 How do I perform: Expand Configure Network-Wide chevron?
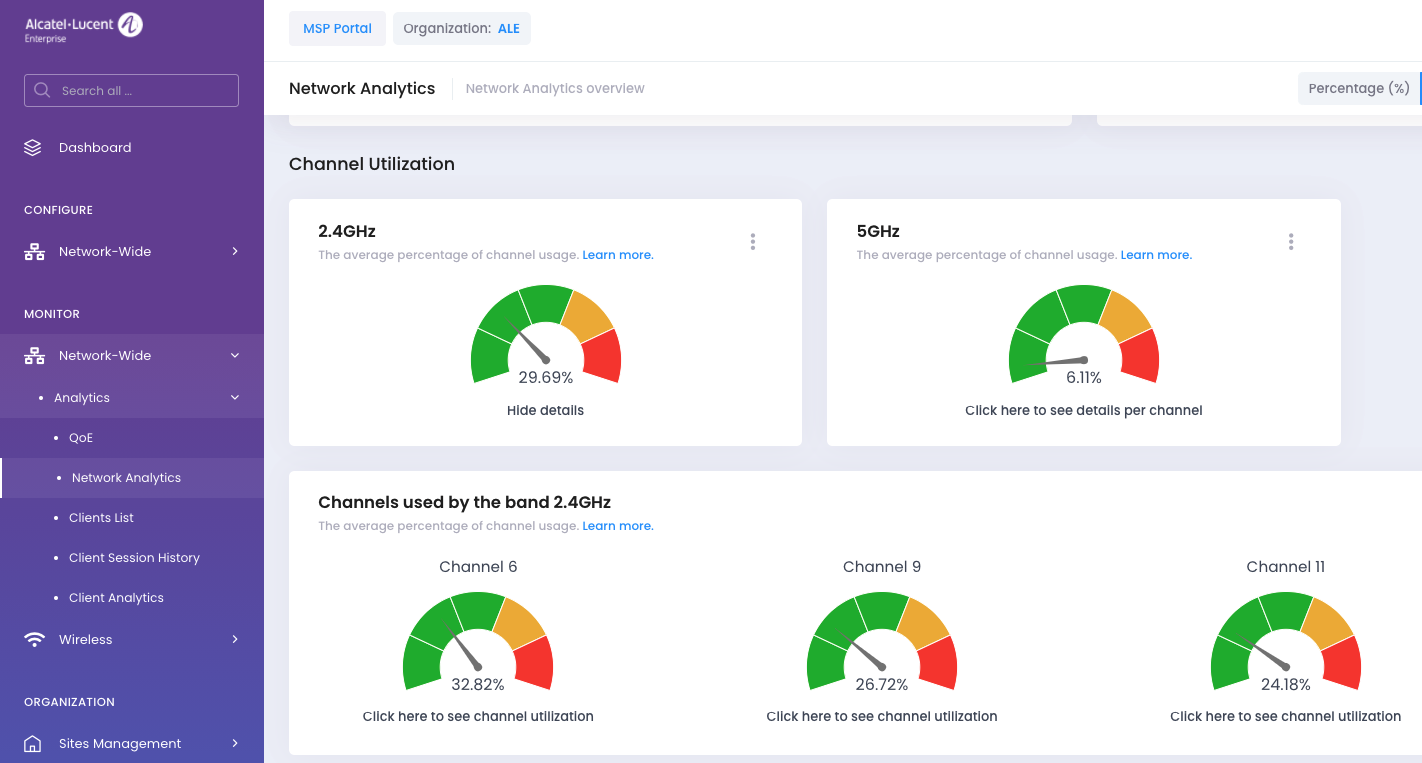[235, 252]
